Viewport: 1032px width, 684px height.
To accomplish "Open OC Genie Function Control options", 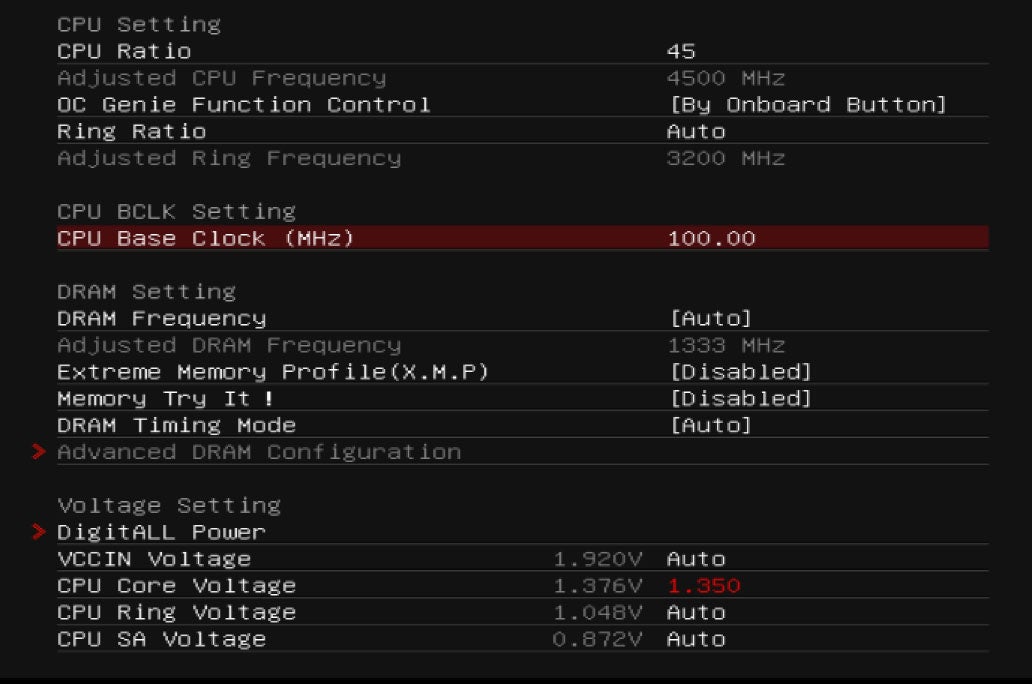I will tap(806, 105).
